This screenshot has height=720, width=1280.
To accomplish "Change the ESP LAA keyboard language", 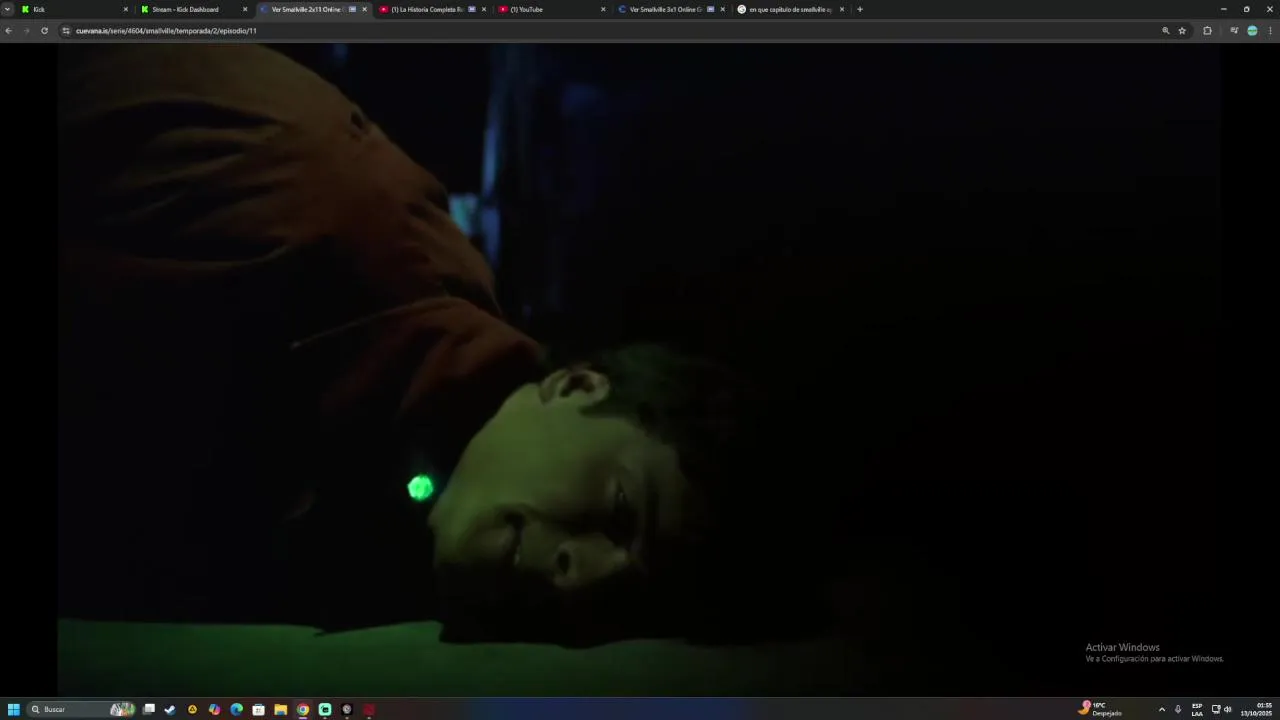I will pyautogui.click(x=1197, y=709).
